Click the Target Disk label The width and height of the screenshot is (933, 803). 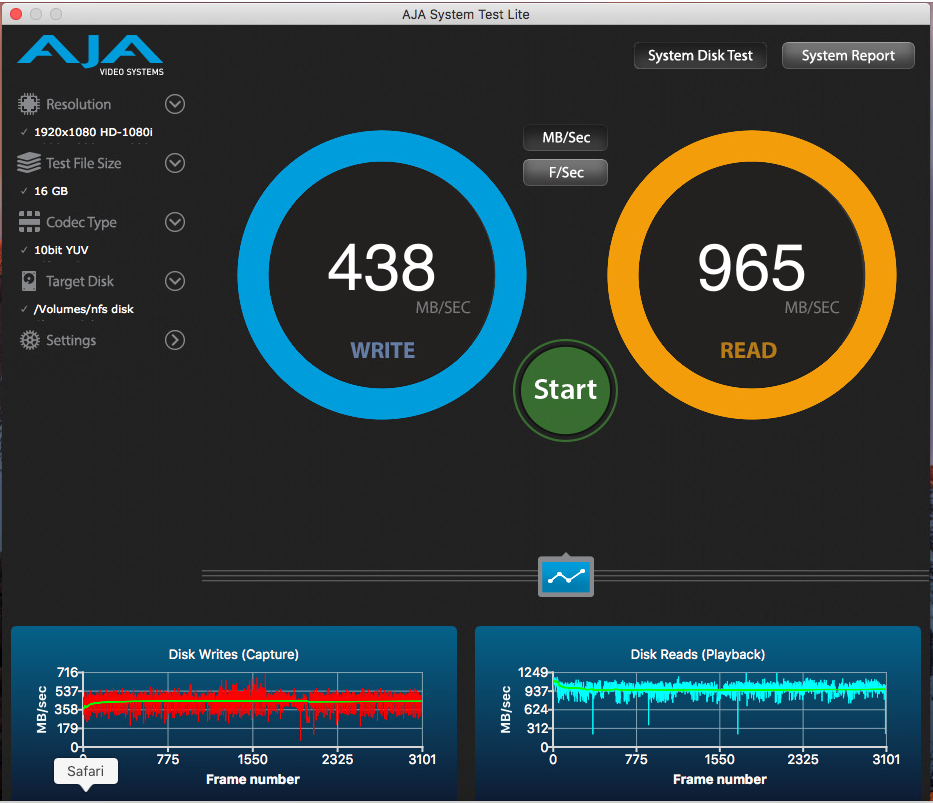[80, 281]
